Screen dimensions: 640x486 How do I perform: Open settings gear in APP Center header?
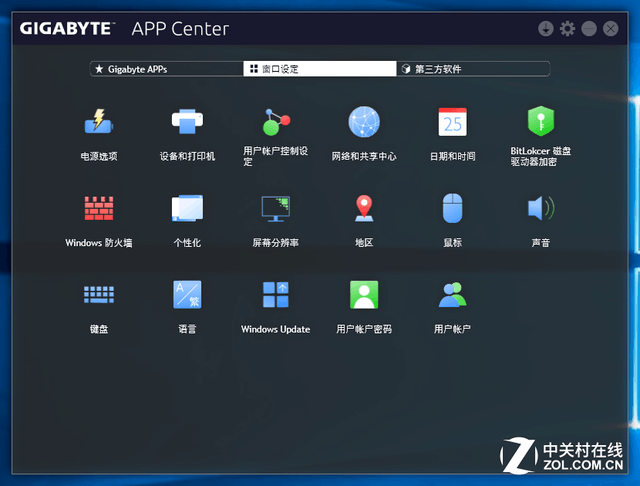click(567, 29)
